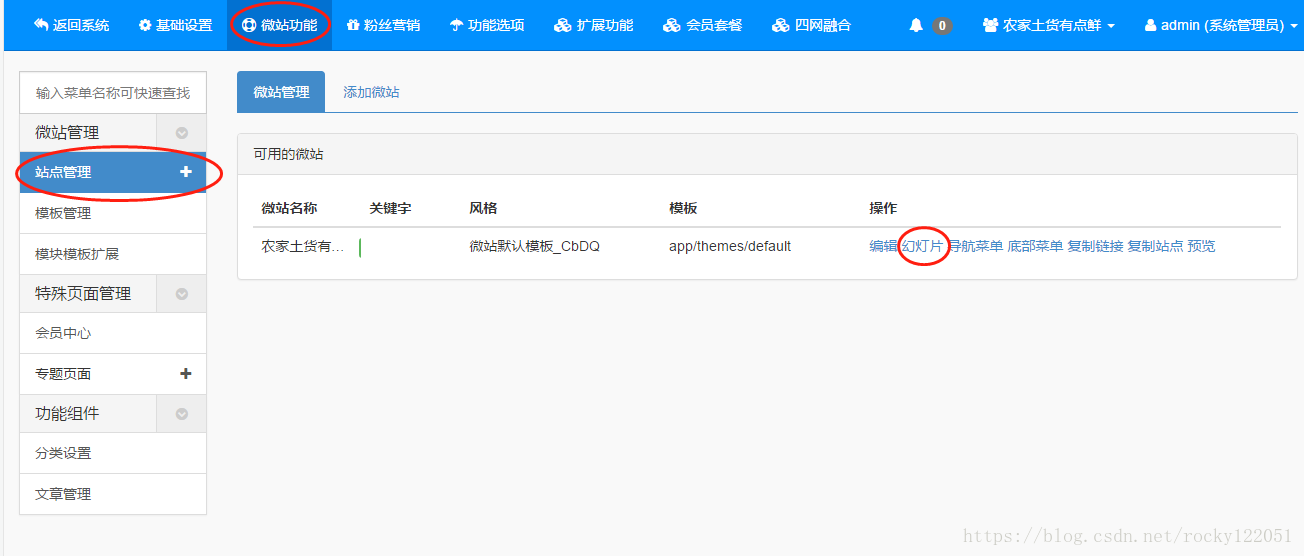Screen dimensions: 1304x556
Task: Click the 底部菜单 link
Action: point(1035,246)
